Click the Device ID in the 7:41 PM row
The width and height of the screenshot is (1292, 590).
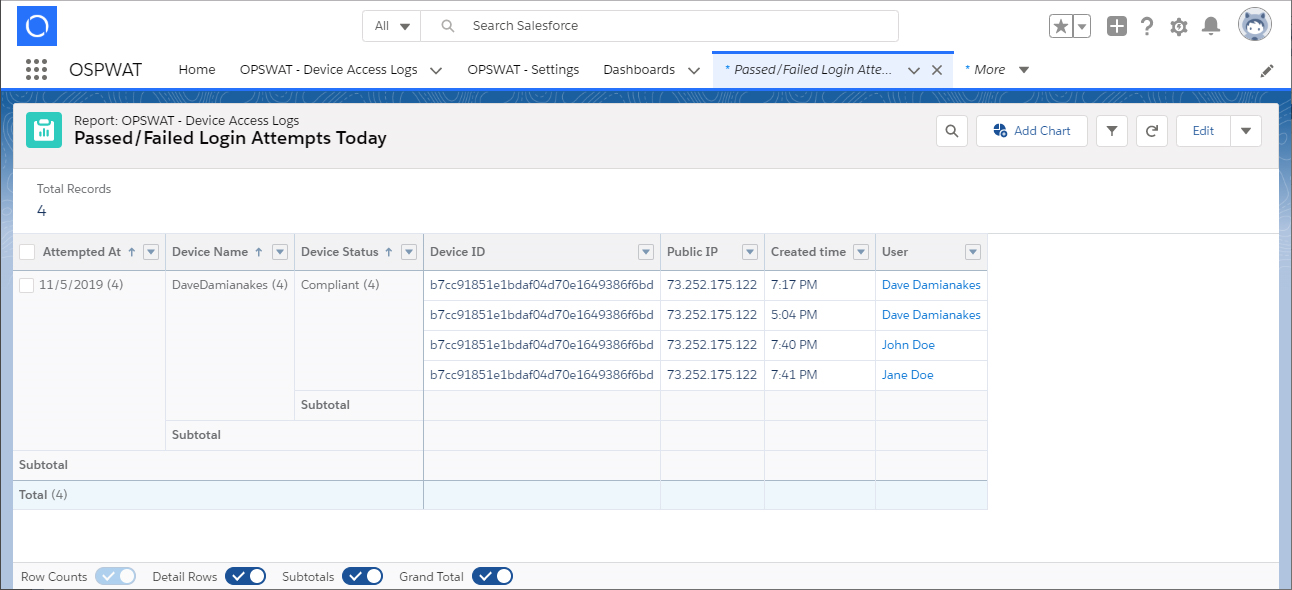pyautogui.click(x=542, y=375)
